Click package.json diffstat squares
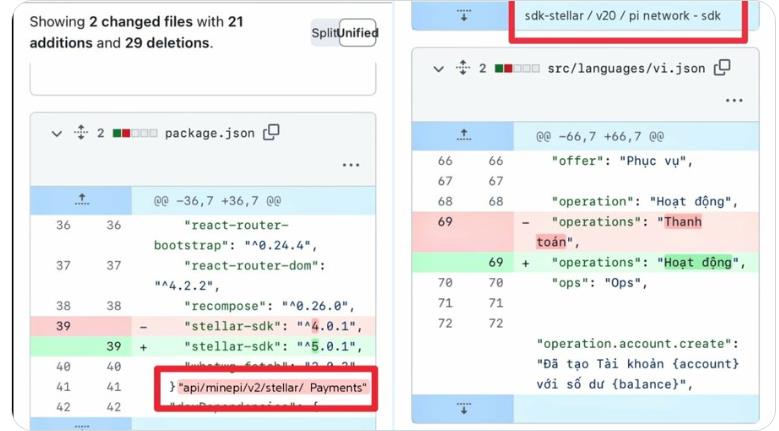Image resolution: width=779 pixels, height=431 pixels. coord(135,133)
